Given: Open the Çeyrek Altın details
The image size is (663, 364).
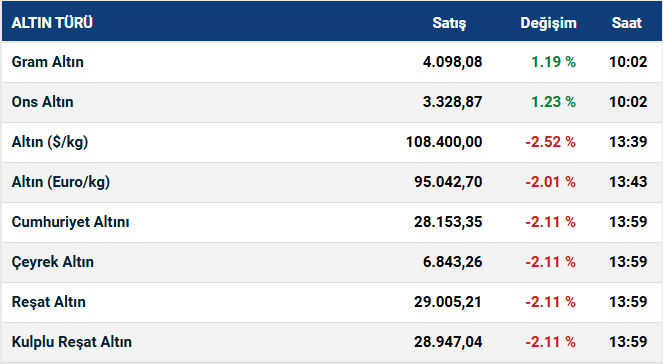Looking at the screenshot, I should (52, 262).
